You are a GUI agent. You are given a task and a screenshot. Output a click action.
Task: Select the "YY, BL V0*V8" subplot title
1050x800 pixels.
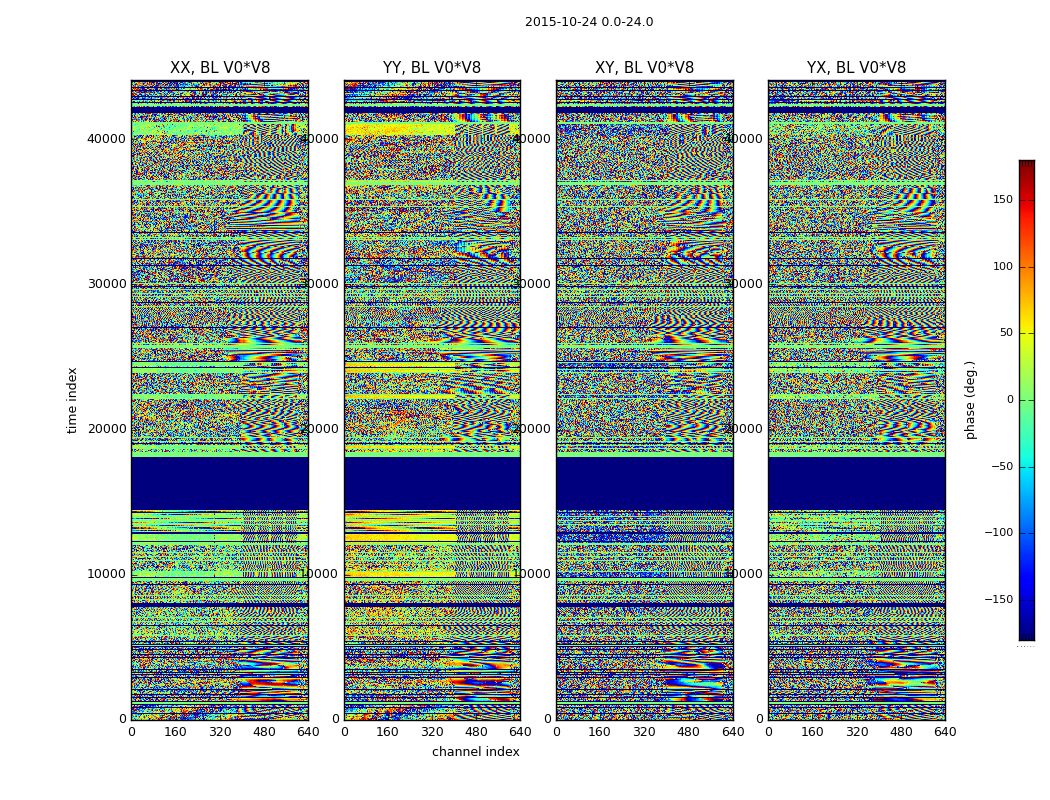432,68
